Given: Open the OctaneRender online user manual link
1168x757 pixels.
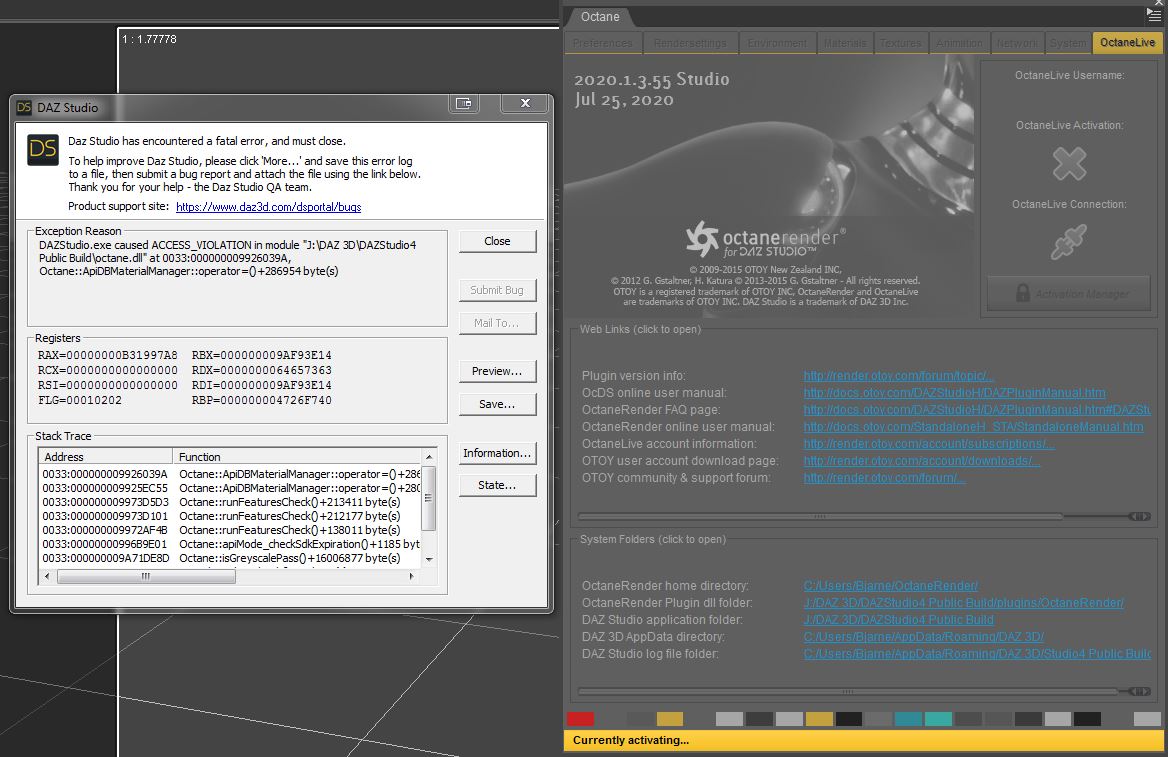Looking at the screenshot, I should pyautogui.click(x=973, y=427).
